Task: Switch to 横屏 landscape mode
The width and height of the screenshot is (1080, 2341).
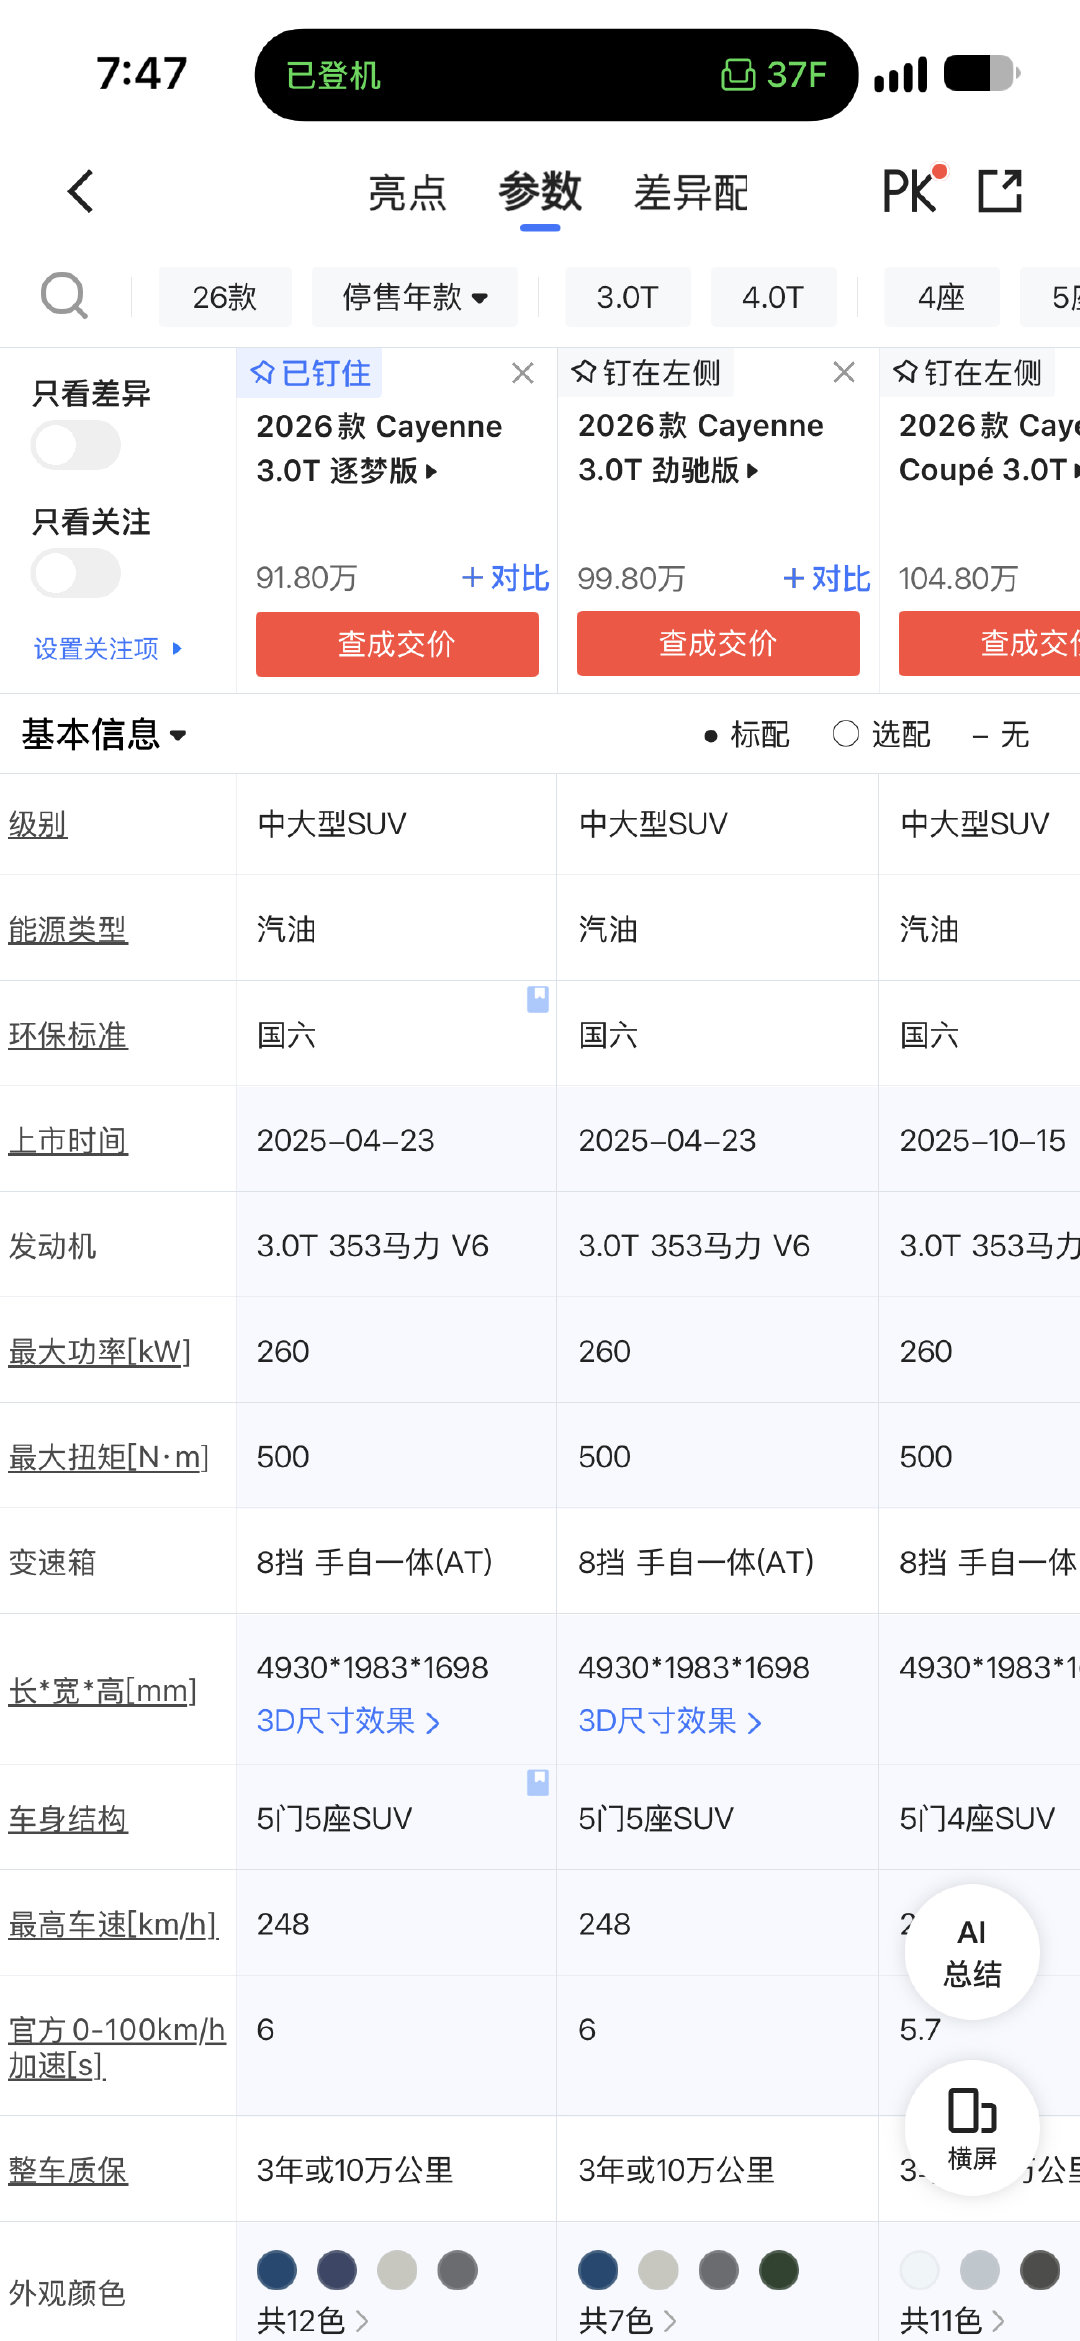Action: coord(972,2128)
